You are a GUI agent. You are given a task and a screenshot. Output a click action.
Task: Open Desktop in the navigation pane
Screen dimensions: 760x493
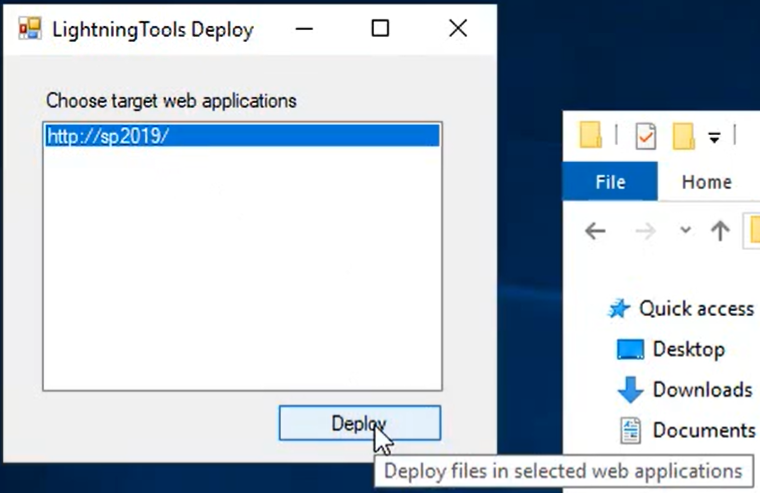coord(689,349)
